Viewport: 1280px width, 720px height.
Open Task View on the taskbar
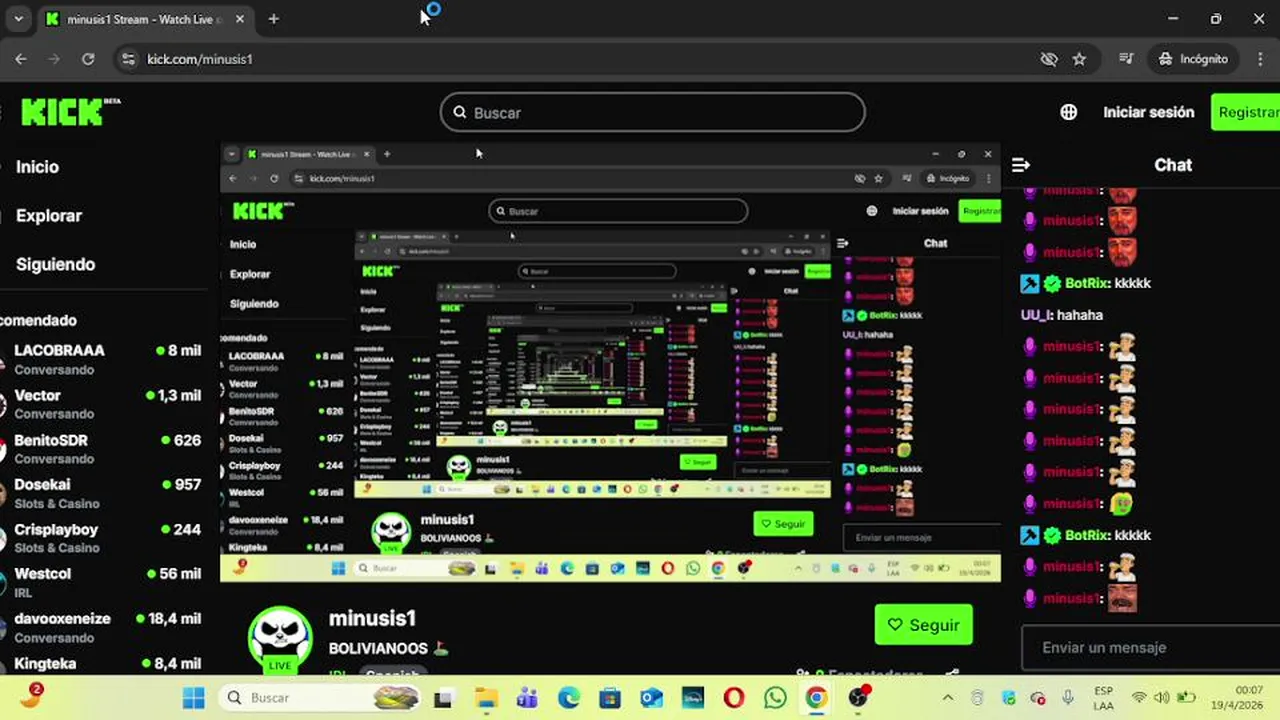[x=443, y=698]
